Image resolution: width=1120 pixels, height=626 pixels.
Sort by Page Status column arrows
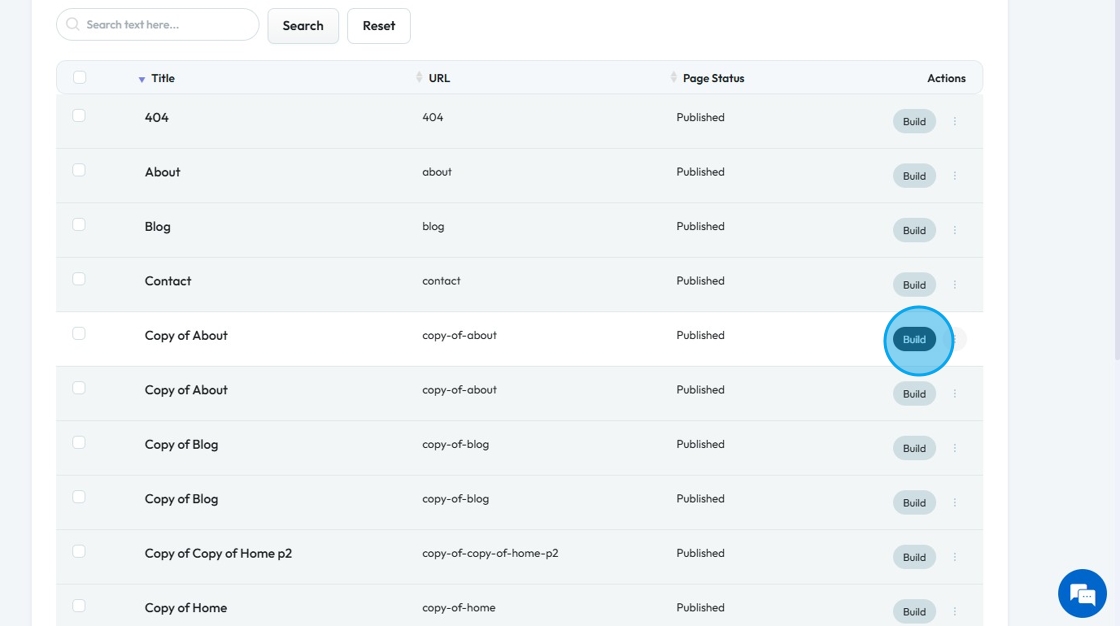[x=674, y=78]
